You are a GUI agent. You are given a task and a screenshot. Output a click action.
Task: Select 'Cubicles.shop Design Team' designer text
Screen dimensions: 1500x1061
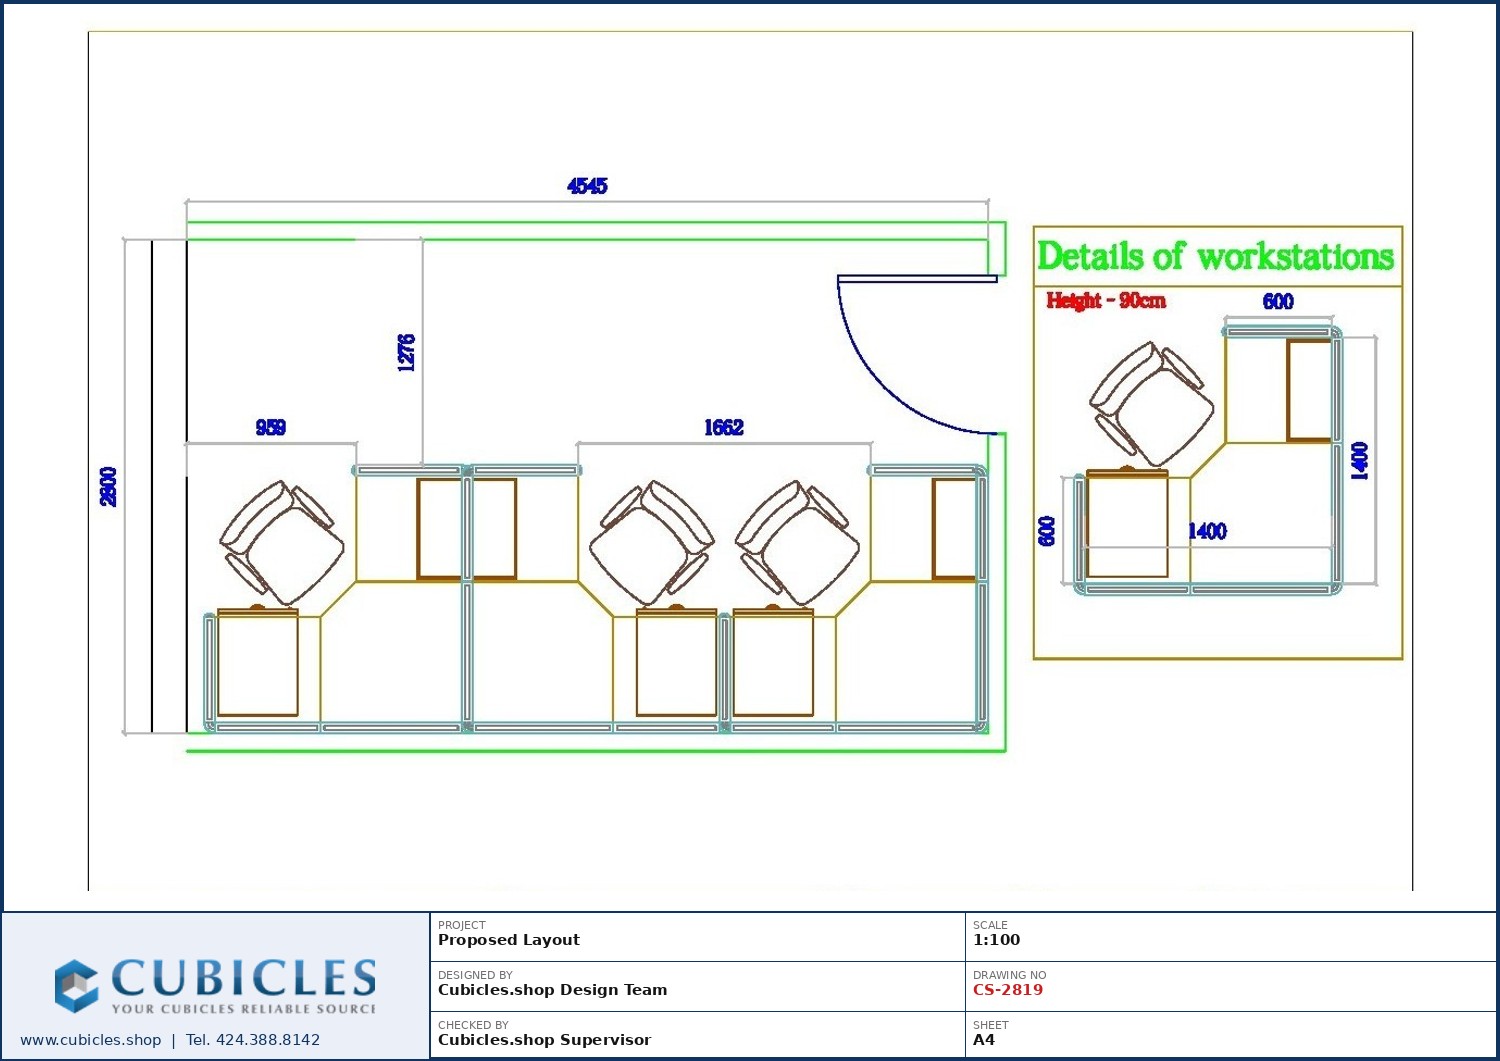point(552,990)
